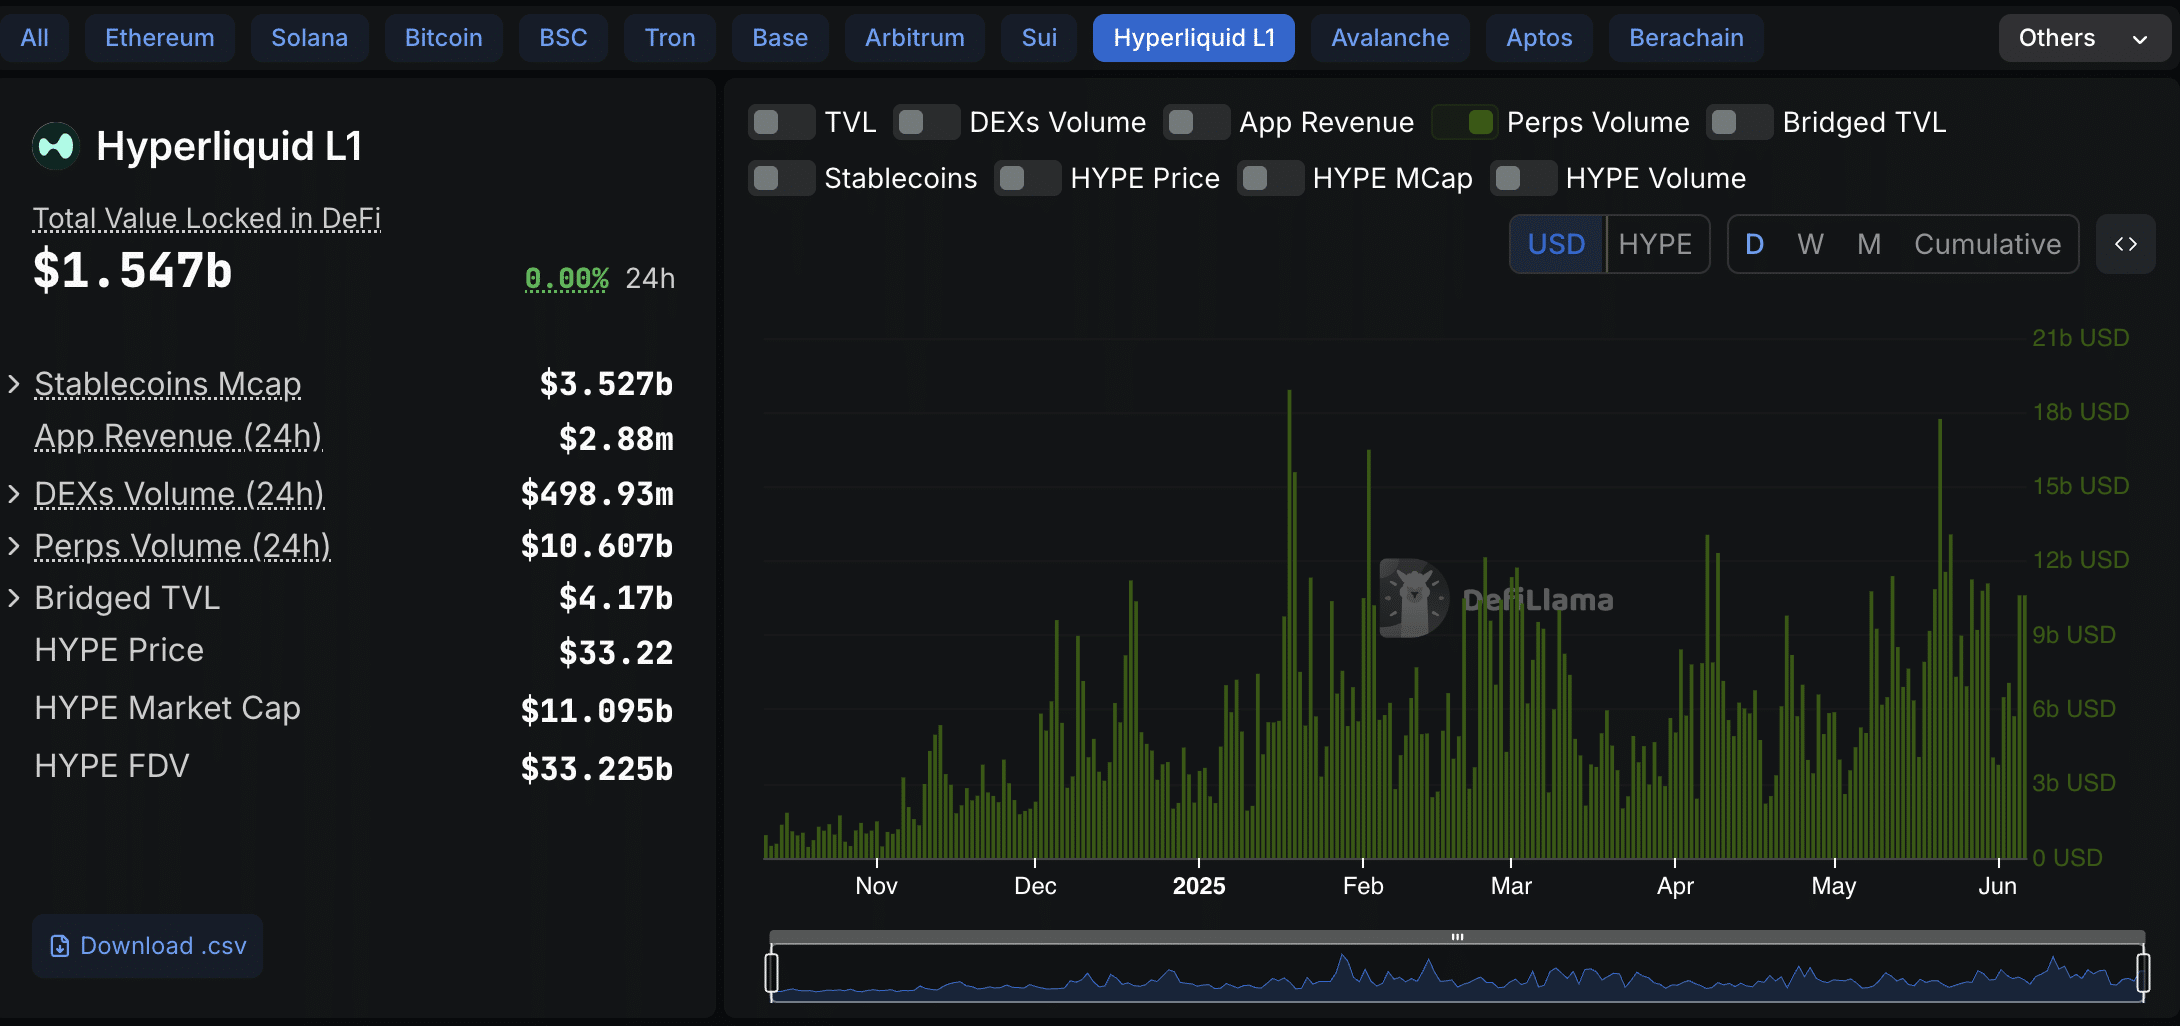Click the $33.225b HYPE FDV value
Image resolution: width=2180 pixels, height=1026 pixels.
click(597, 768)
